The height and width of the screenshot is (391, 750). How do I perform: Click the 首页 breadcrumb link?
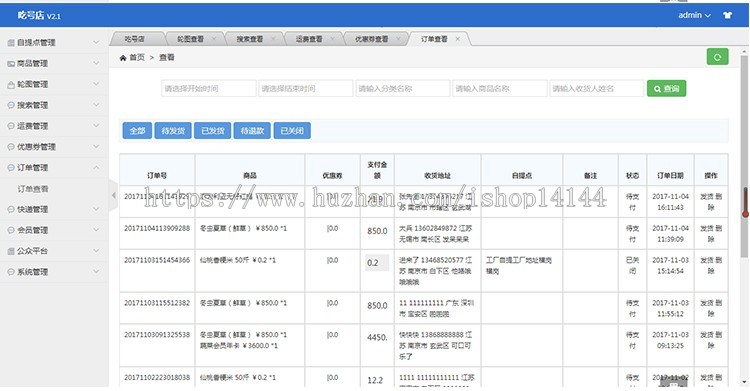coord(137,57)
